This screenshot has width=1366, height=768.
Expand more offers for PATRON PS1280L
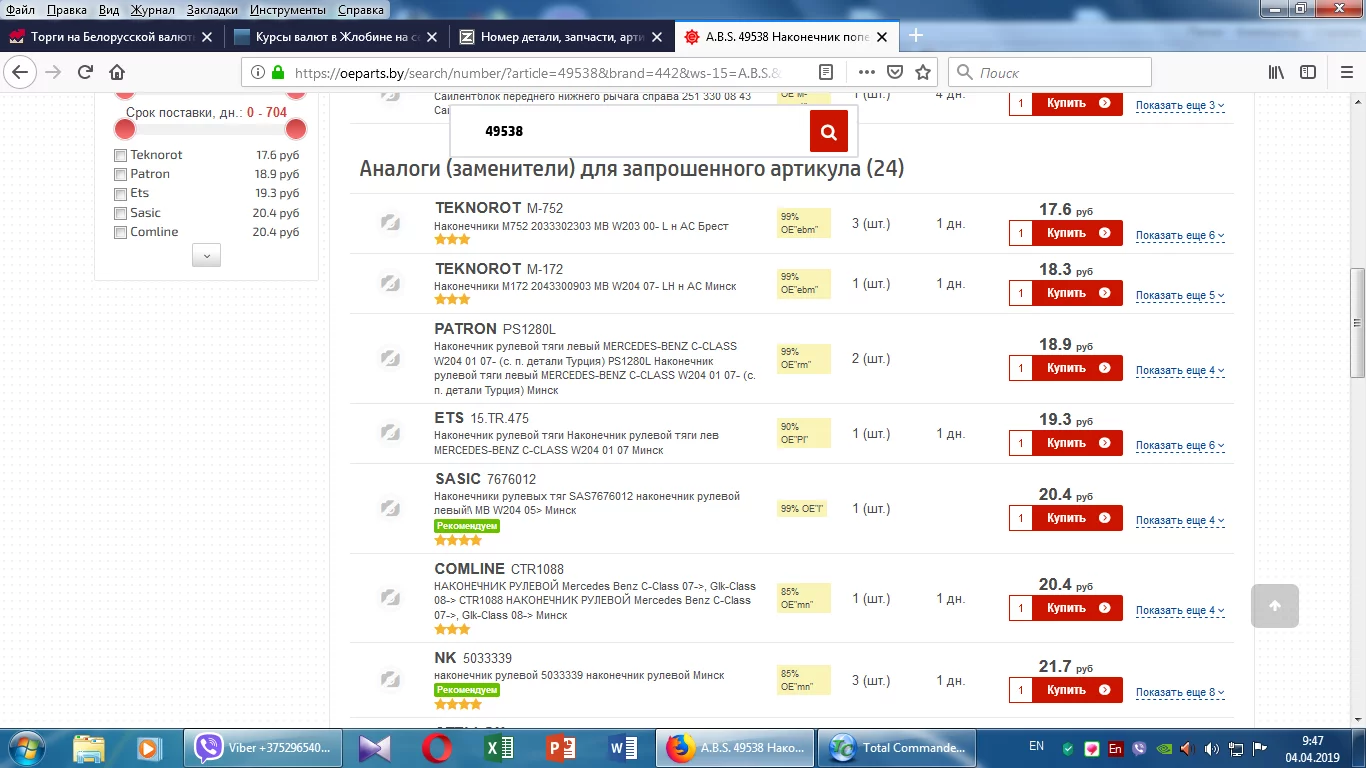1180,371
